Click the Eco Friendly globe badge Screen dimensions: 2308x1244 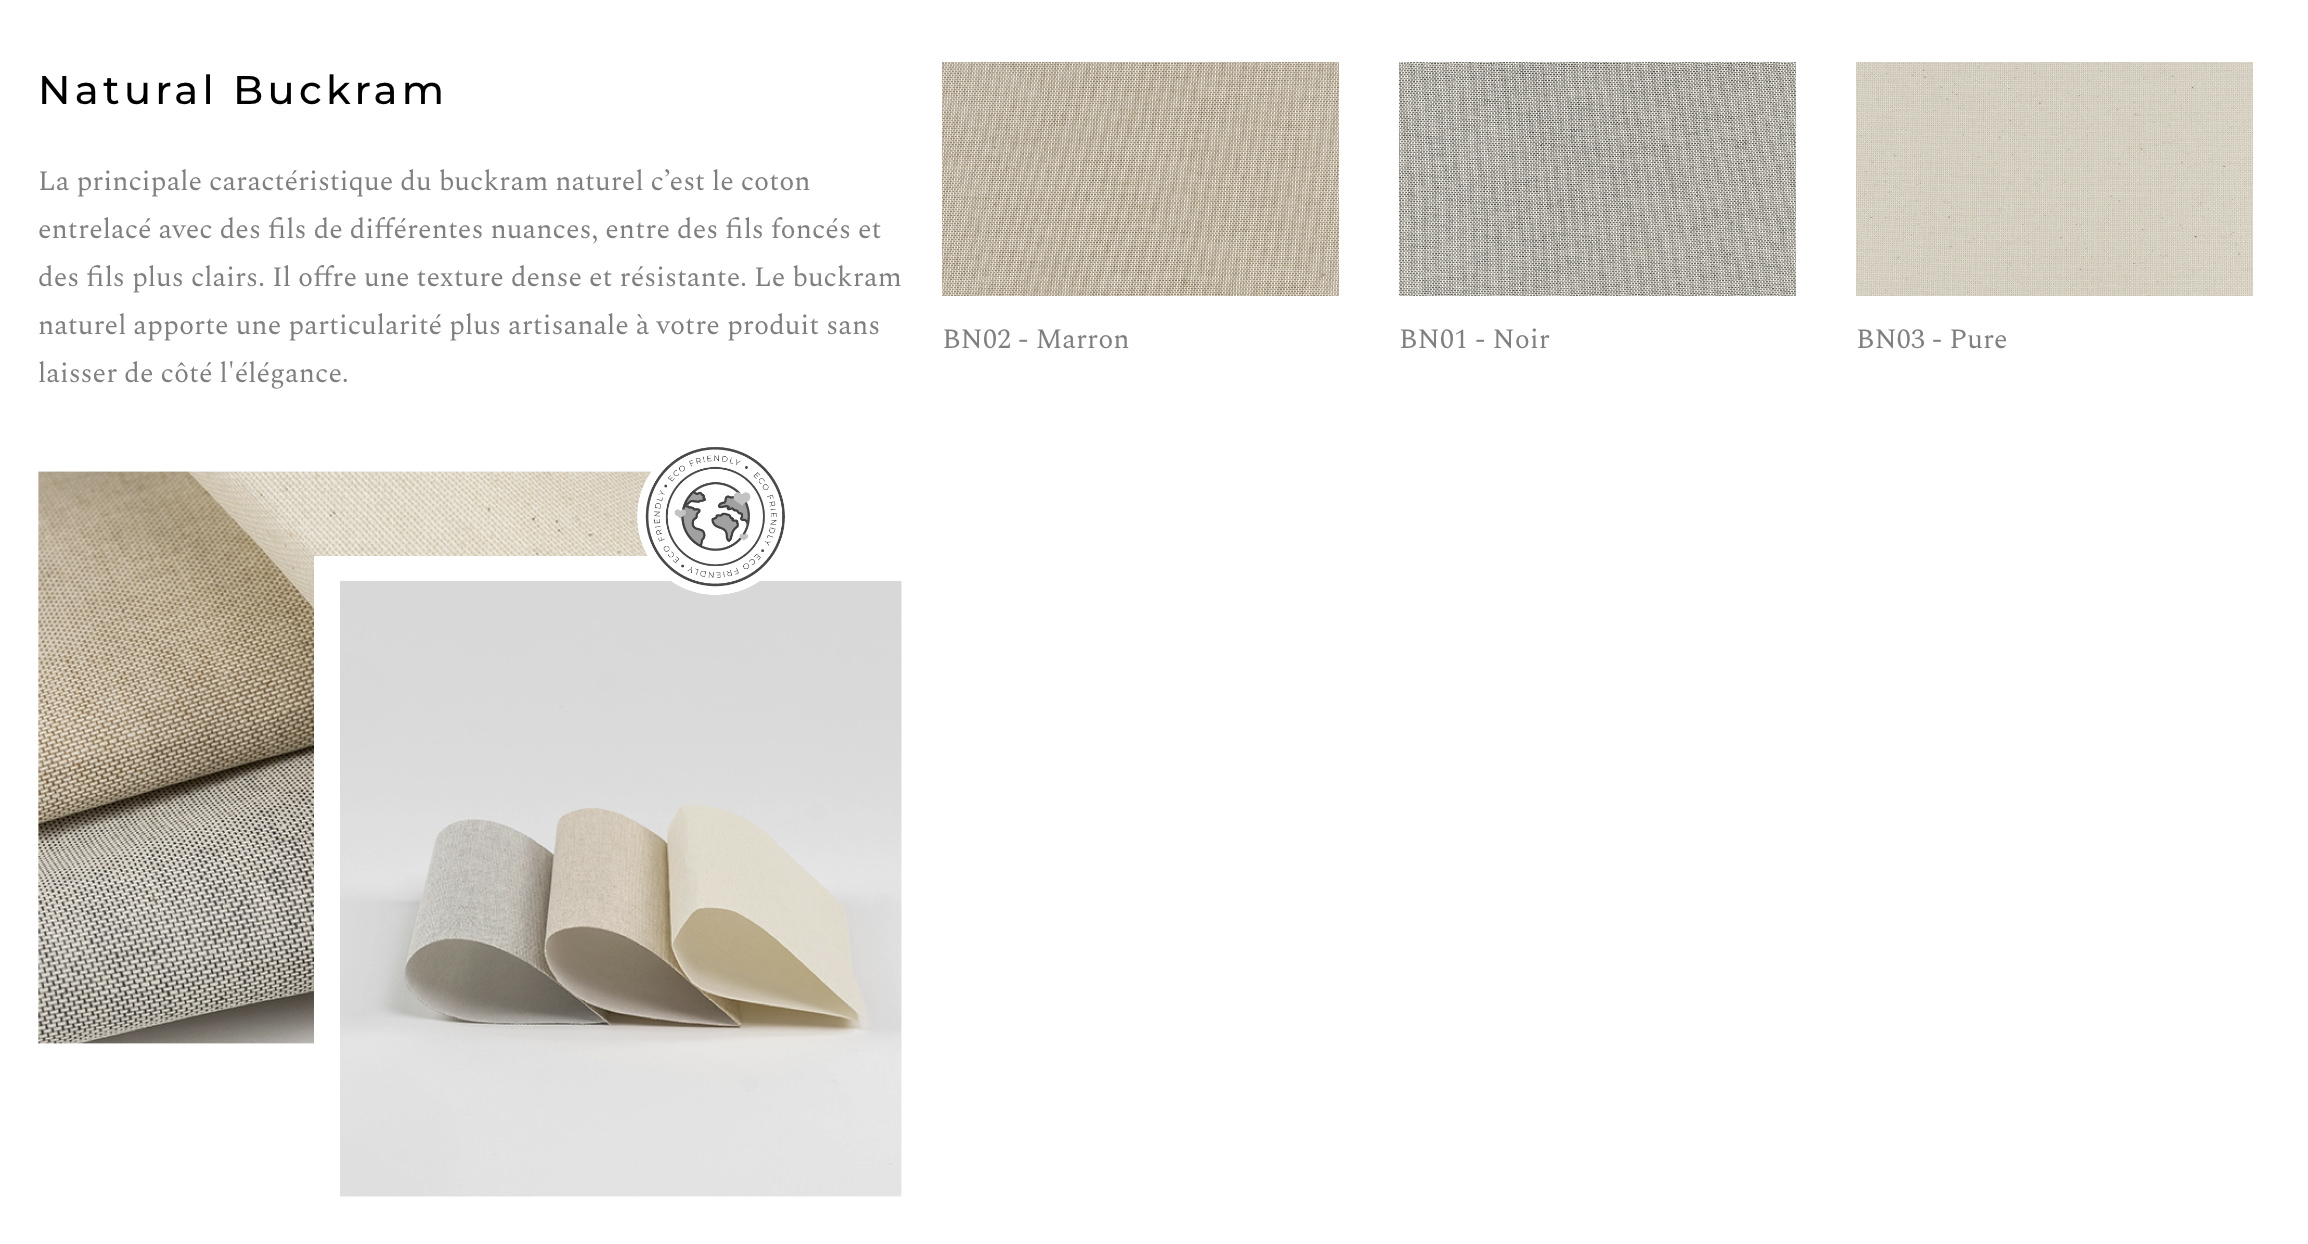[714, 517]
